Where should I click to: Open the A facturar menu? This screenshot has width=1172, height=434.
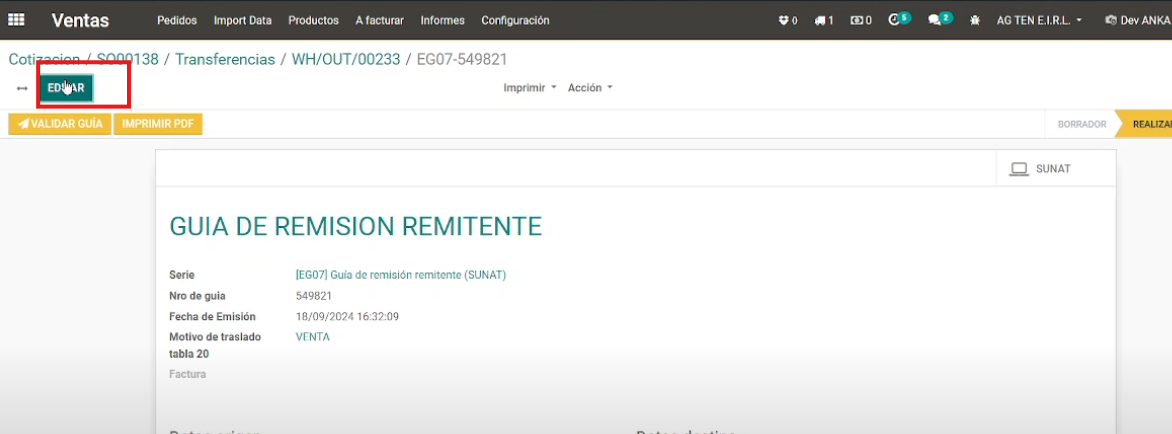(x=380, y=21)
